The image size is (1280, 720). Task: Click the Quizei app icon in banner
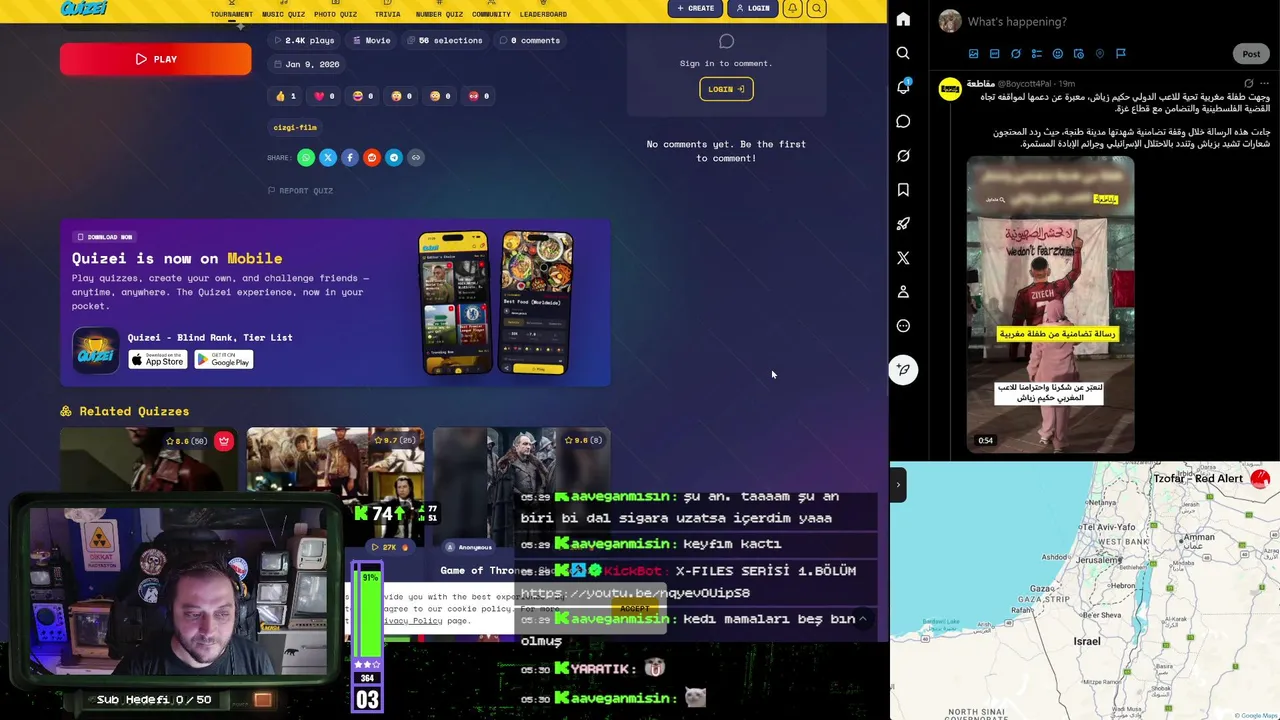[96, 350]
